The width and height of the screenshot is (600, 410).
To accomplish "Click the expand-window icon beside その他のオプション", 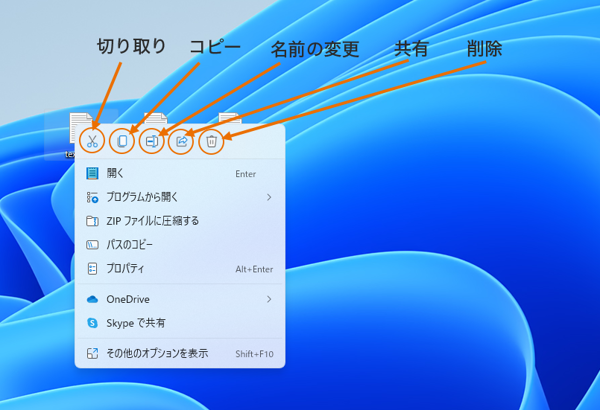I will (92, 353).
